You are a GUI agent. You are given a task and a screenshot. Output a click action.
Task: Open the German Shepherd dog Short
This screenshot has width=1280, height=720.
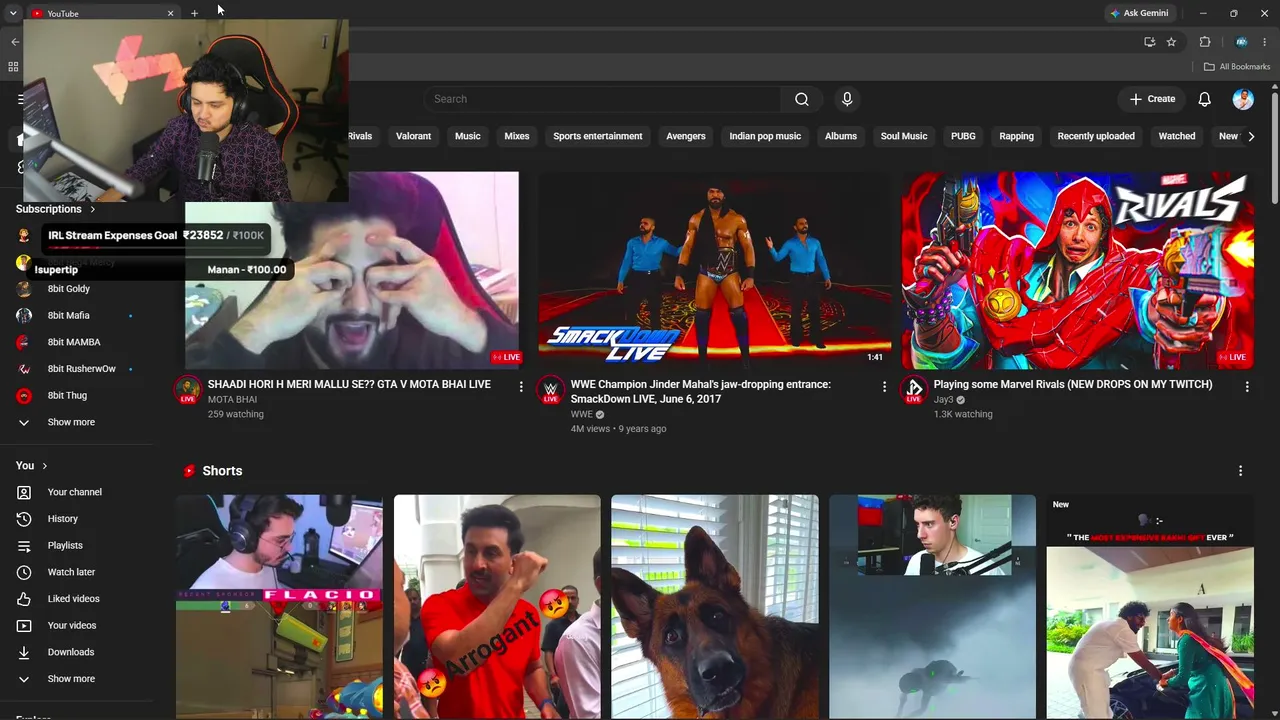(714, 607)
